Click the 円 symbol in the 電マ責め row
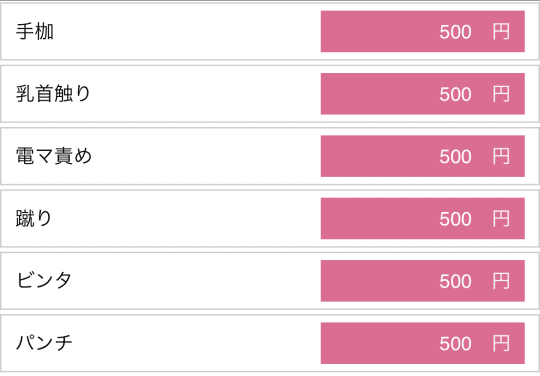This screenshot has width=540, height=376. coord(501,156)
